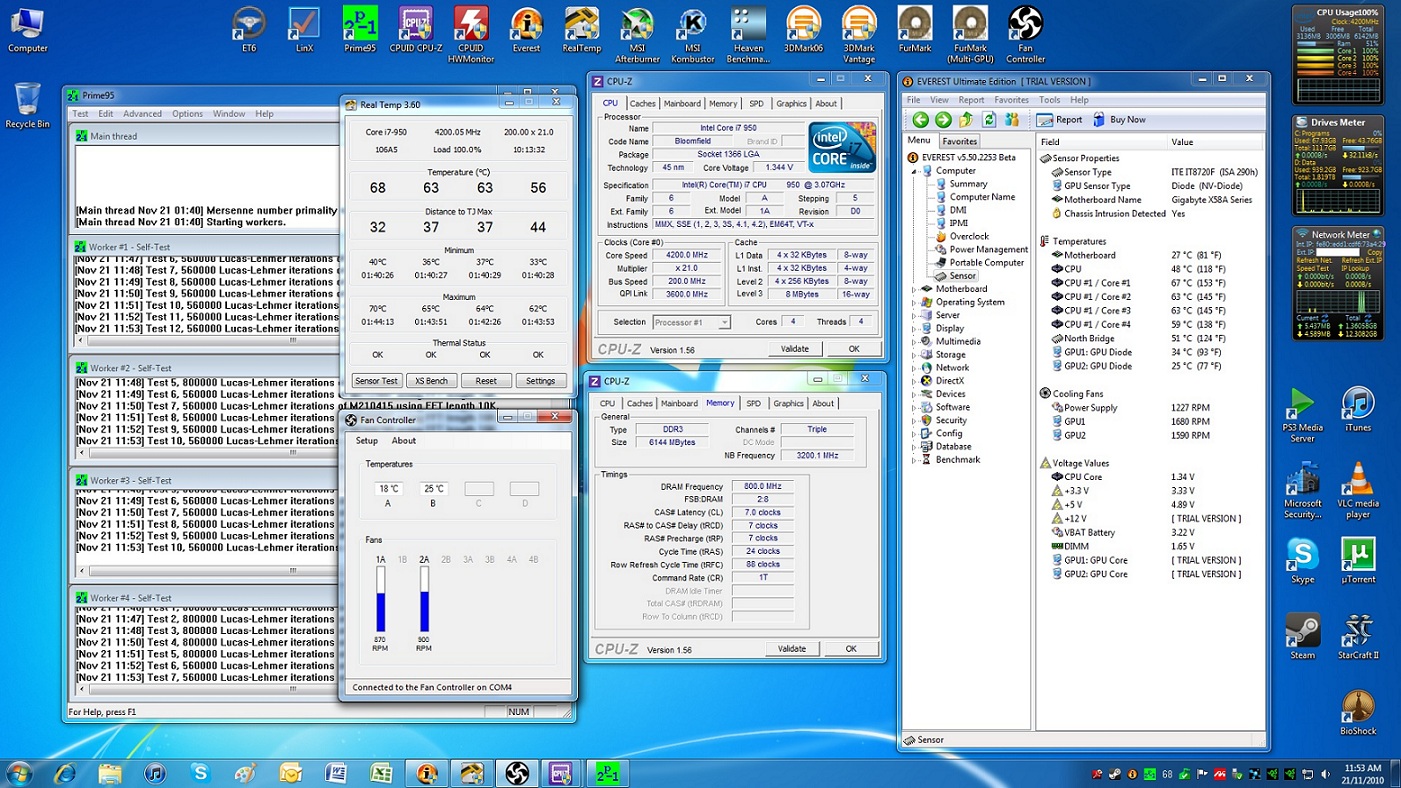Expand Motherboard node in EVEREST tree
Viewport: 1401px width, 788px height.
(914, 289)
